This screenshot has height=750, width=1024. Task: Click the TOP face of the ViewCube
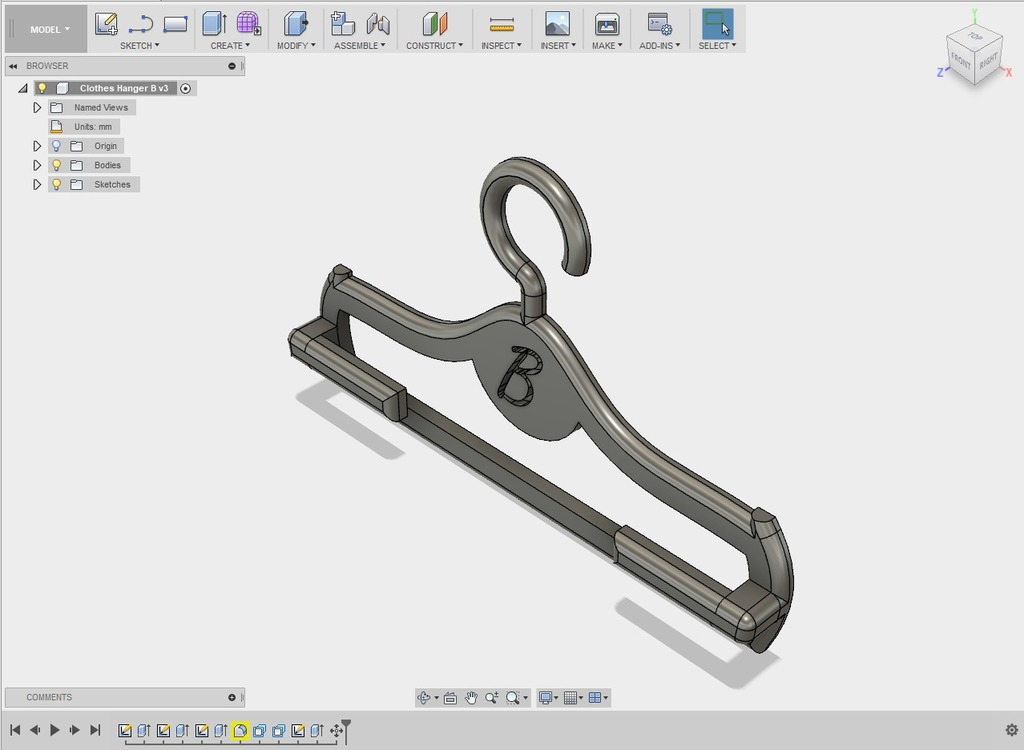tap(974, 37)
